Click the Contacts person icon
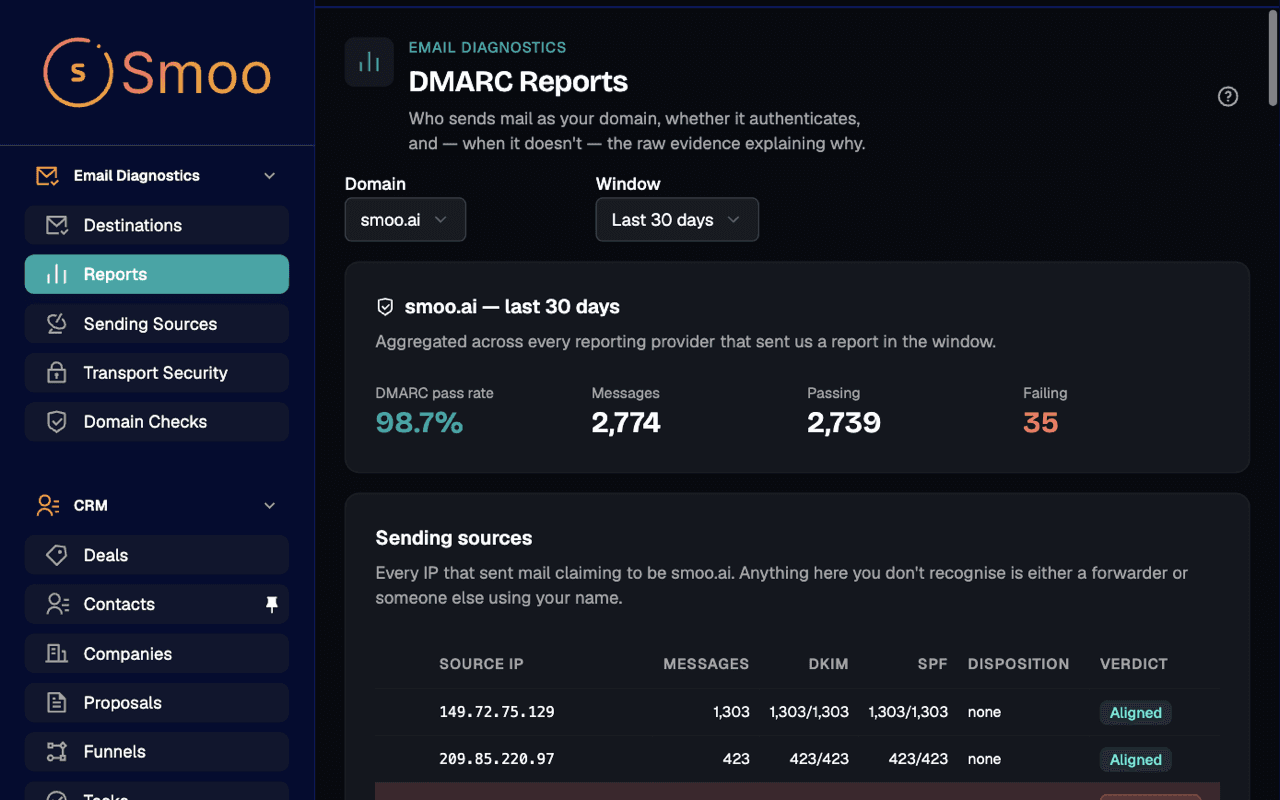 tap(57, 604)
